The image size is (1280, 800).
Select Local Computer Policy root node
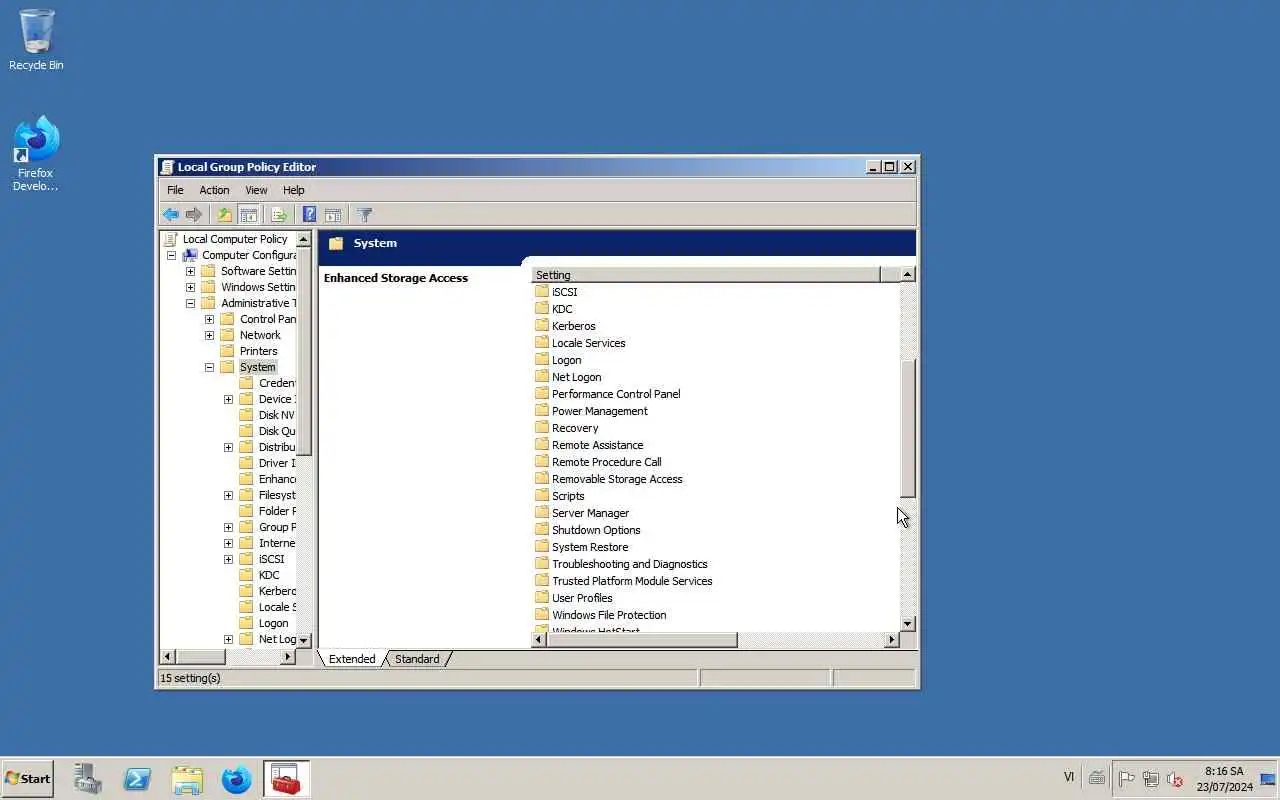point(235,239)
